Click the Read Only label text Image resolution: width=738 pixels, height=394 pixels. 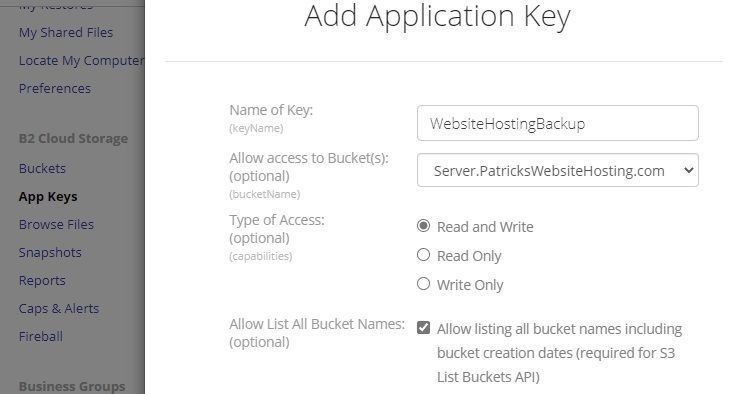click(469, 256)
